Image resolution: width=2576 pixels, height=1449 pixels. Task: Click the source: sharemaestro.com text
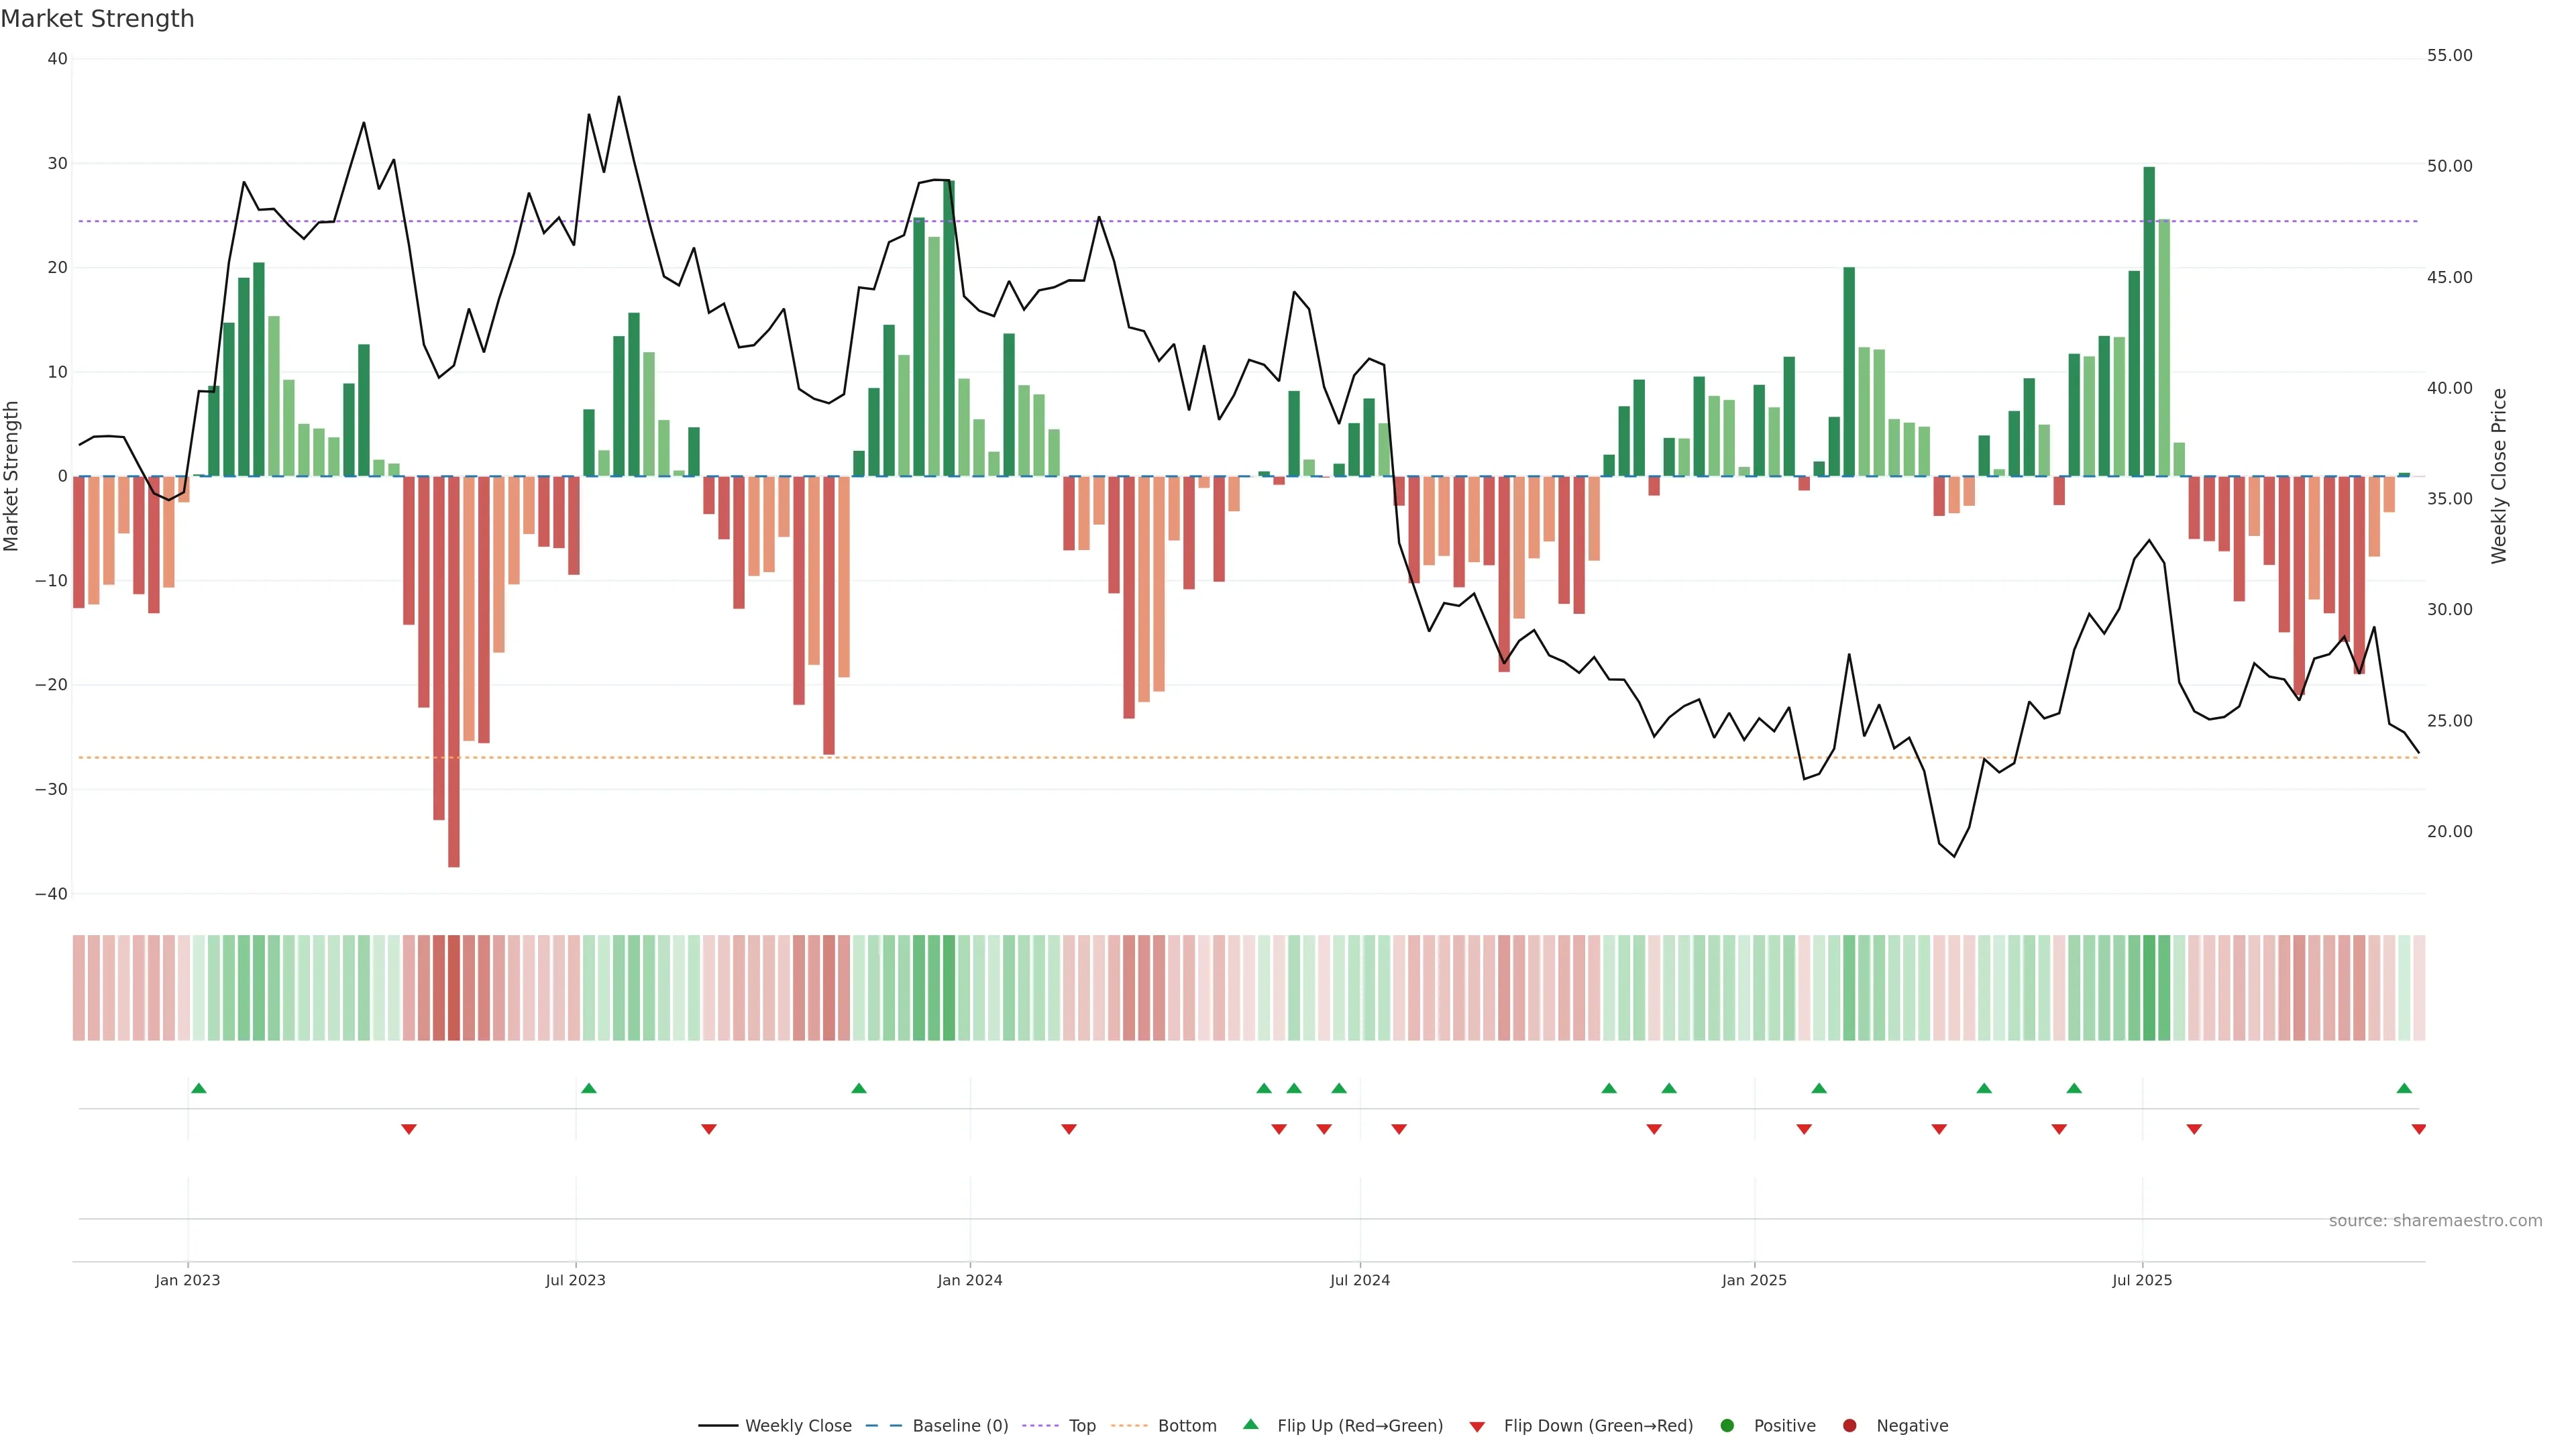point(2435,1220)
